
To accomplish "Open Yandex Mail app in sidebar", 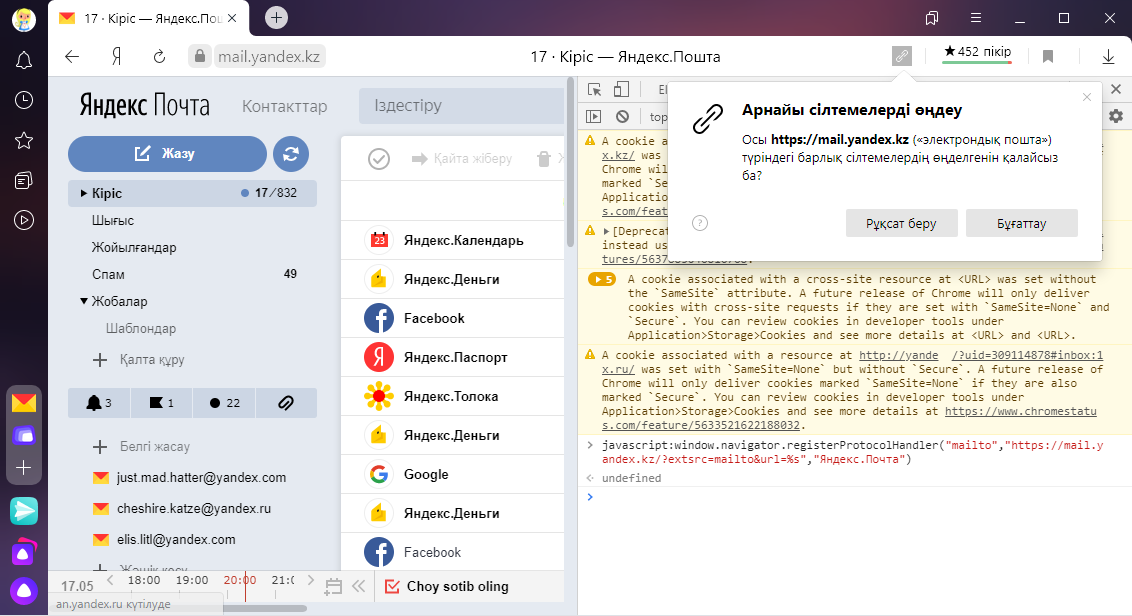I will pyautogui.click(x=24, y=403).
